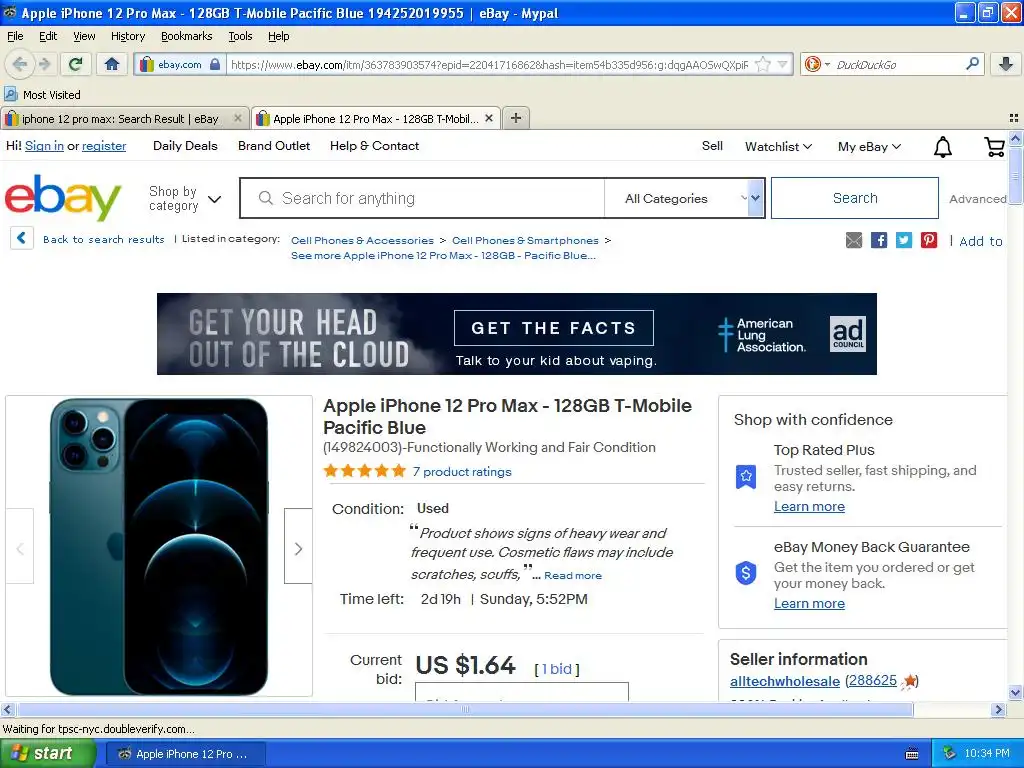Open 7 product ratings link
The height and width of the screenshot is (768, 1024).
pos(461,472)
